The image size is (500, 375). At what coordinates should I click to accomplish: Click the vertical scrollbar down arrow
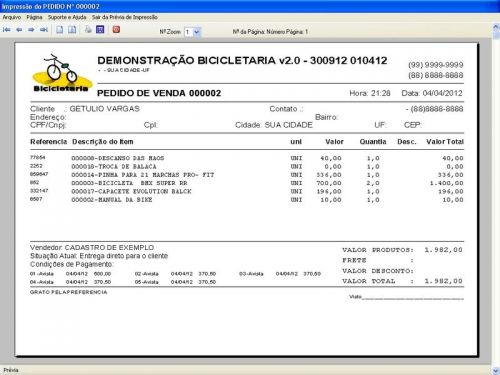tap(496, 370)
